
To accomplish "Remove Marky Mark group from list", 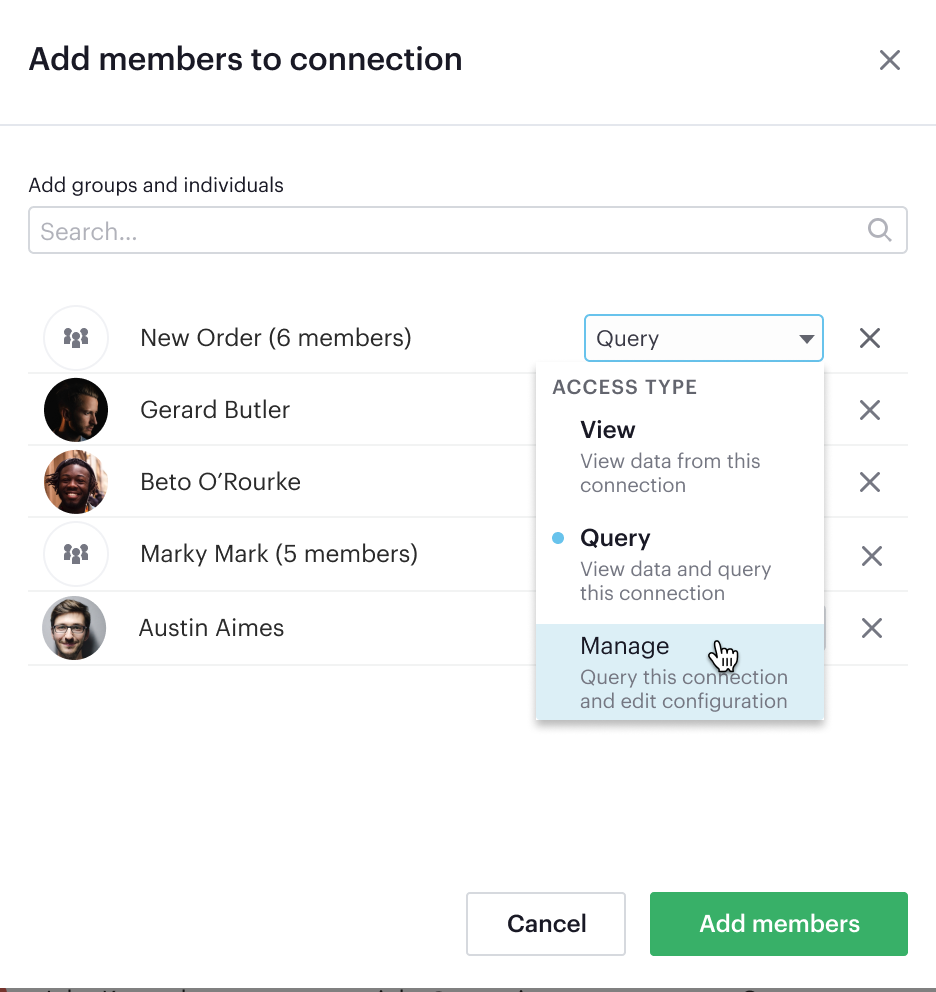I will [871, 556].
